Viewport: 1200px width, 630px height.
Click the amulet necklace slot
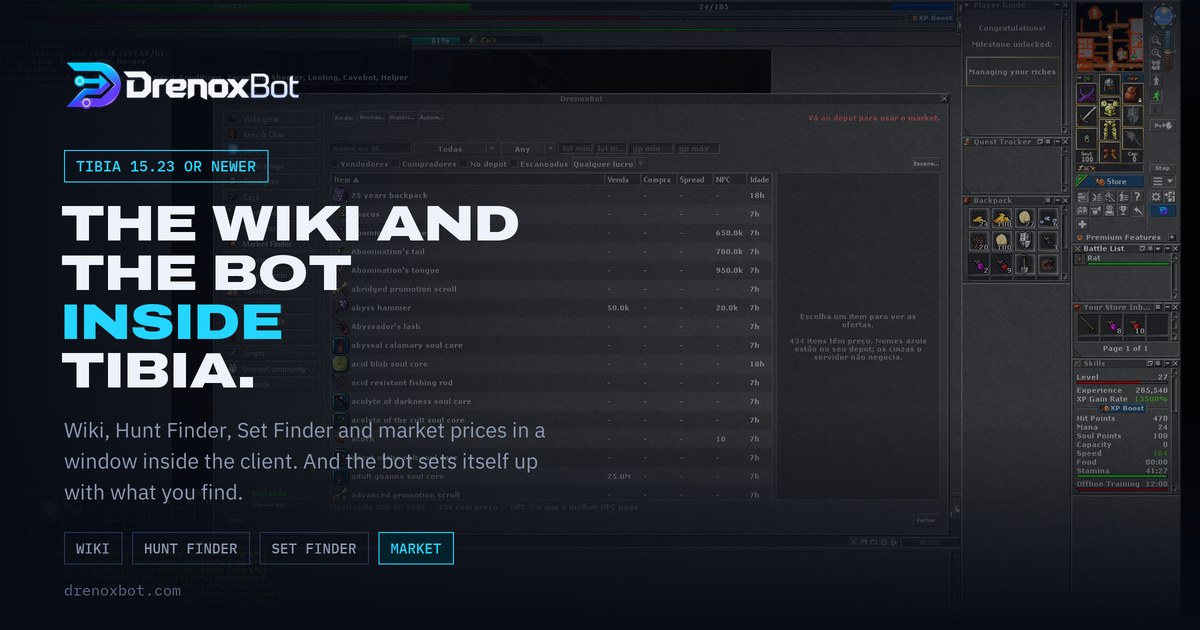click(x=1086, y=94)
